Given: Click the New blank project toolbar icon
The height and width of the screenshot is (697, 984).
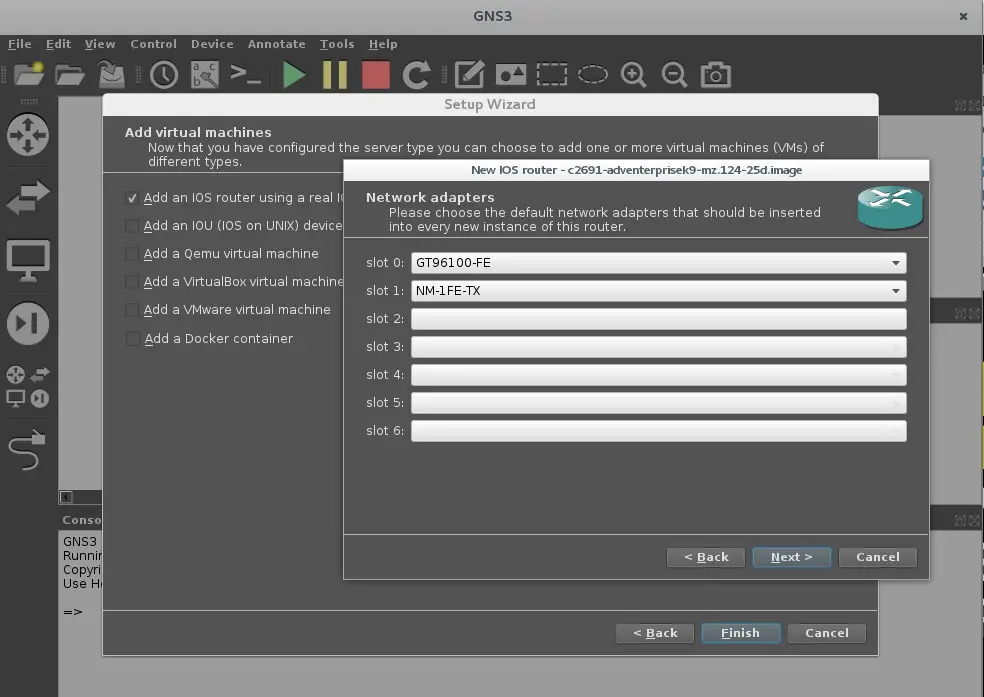Looking at the screenshot, I should click(29, 74).
